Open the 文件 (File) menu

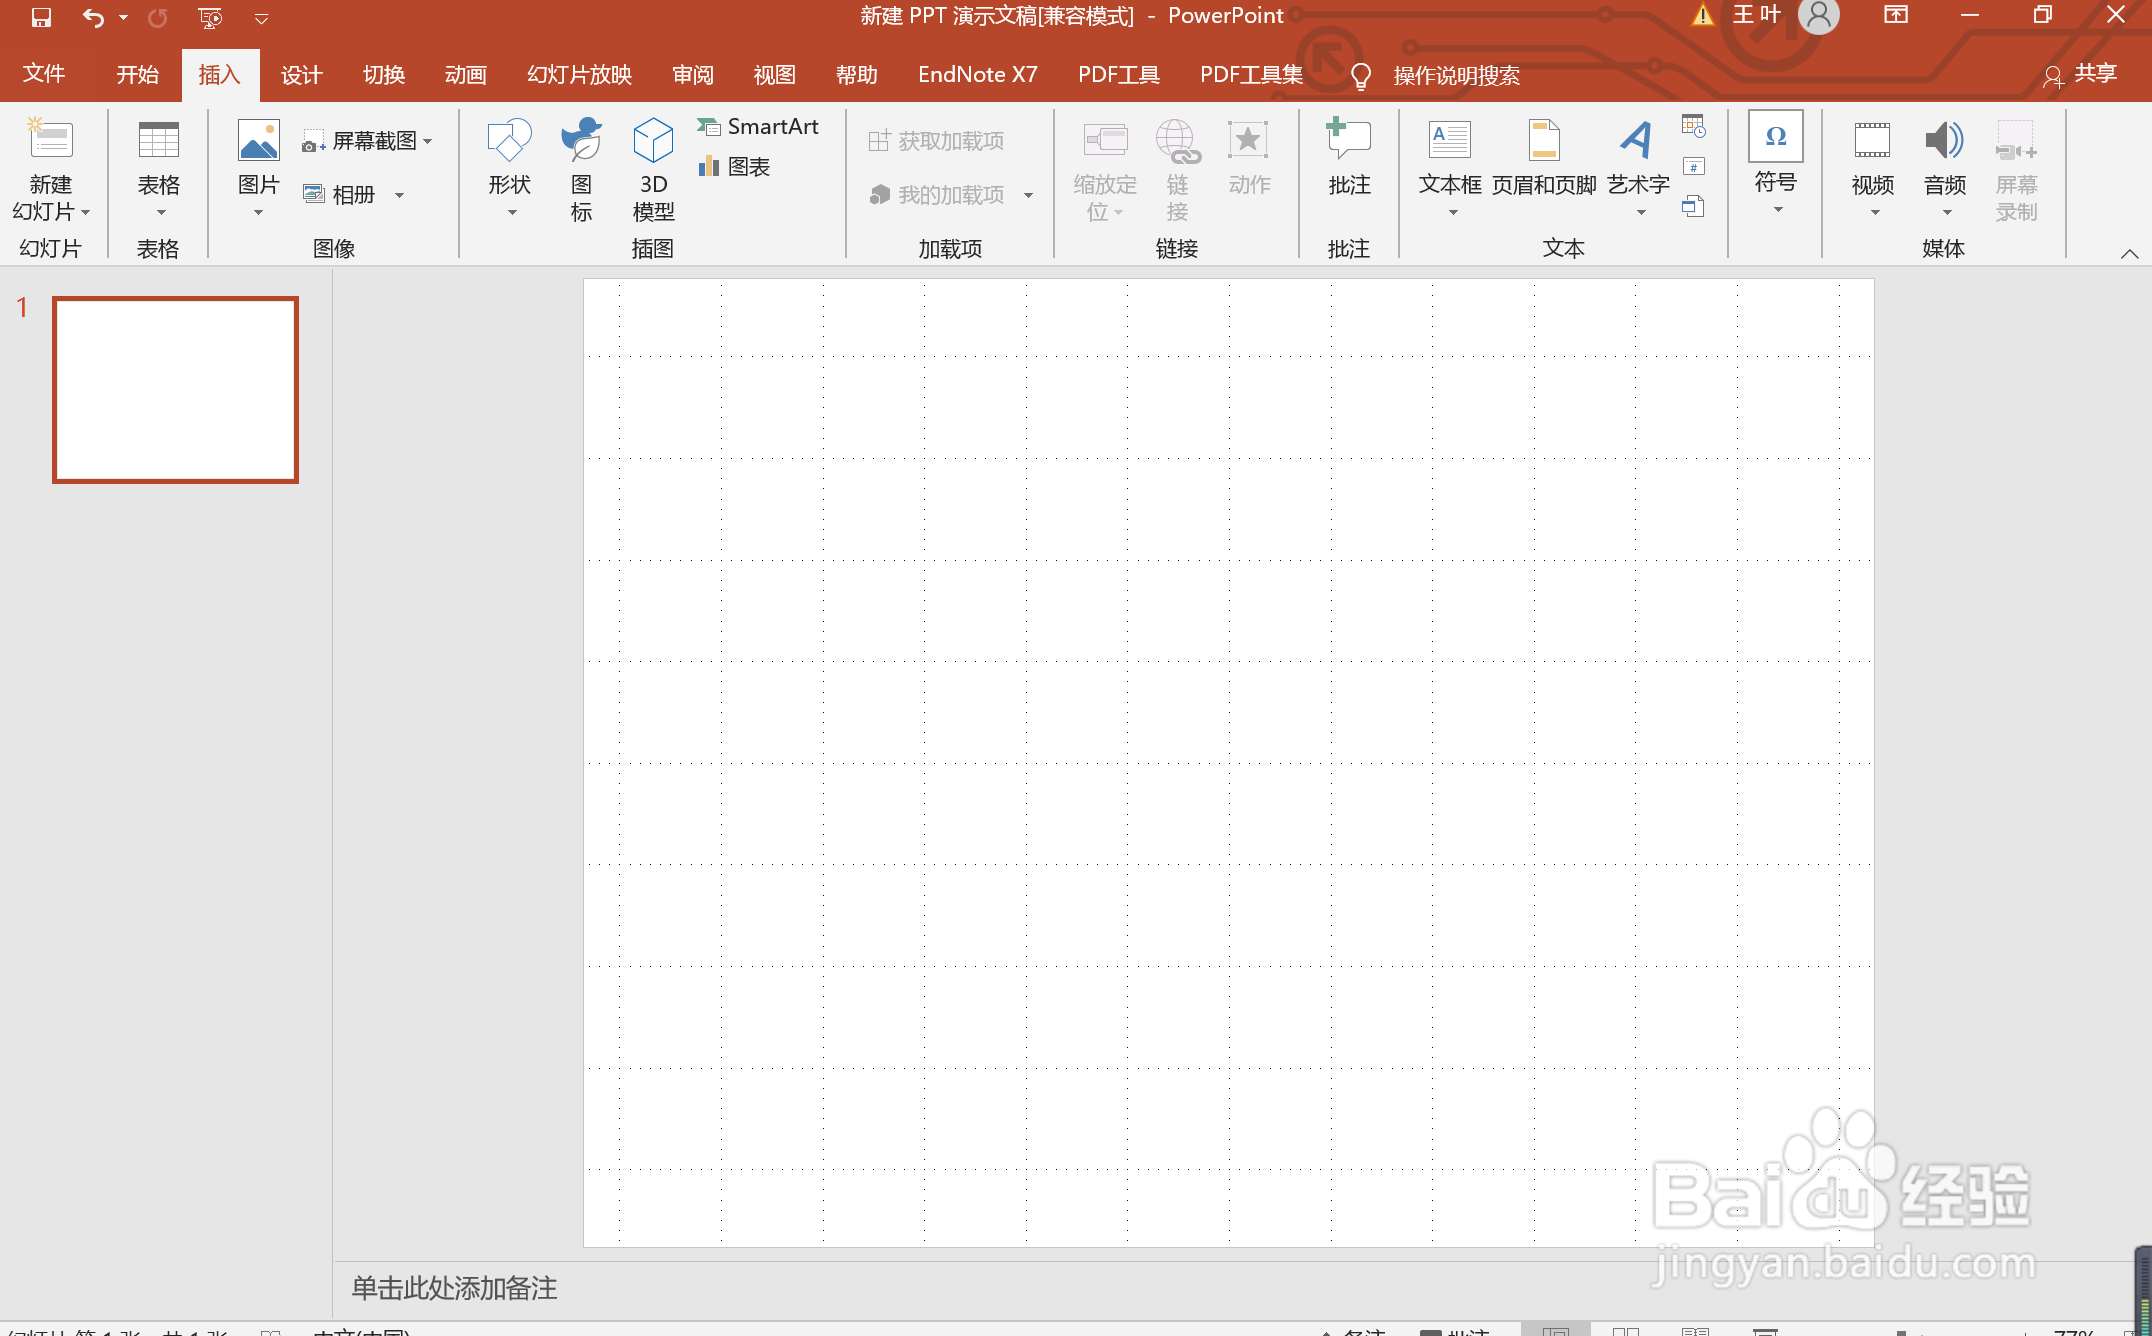point(44,74)
